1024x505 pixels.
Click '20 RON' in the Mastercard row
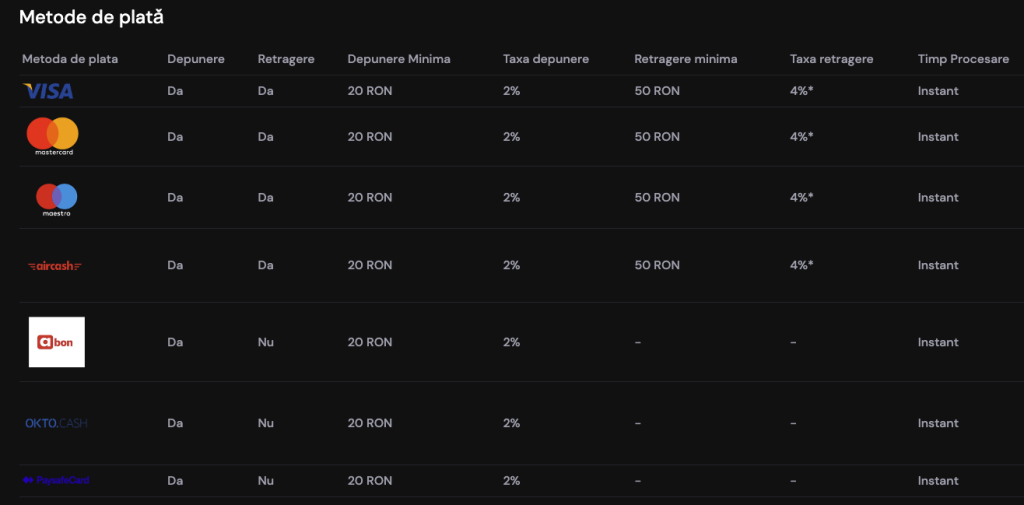(x=370, y=137)
